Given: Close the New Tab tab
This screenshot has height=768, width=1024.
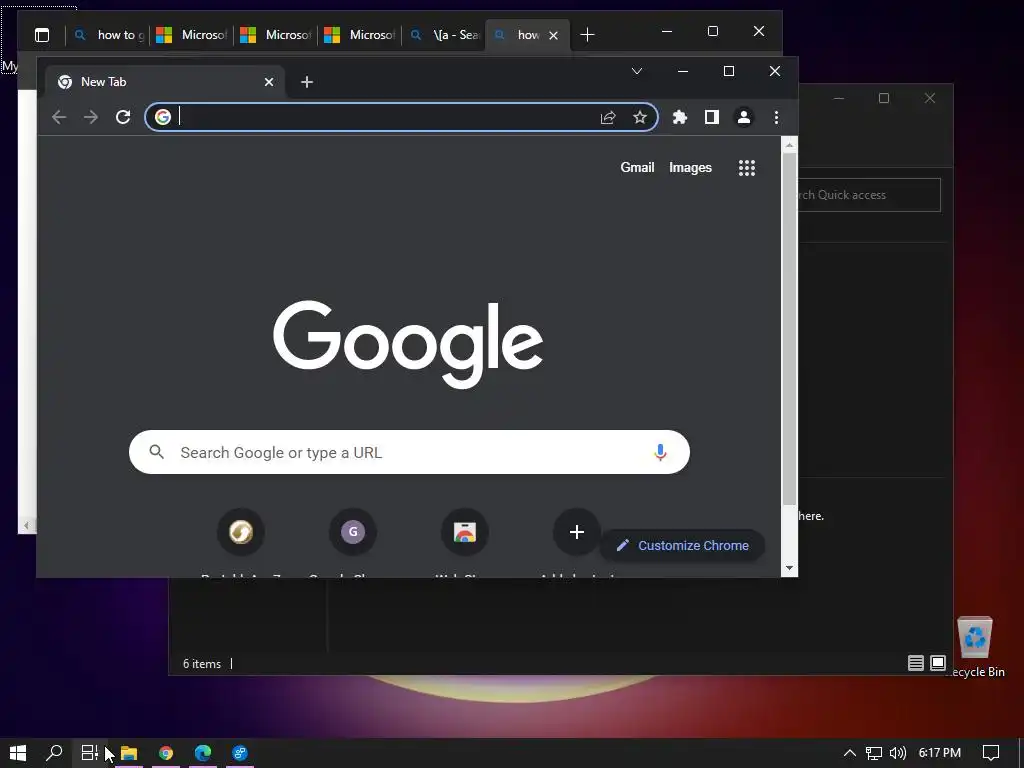Looking at the screenshot, I should 268,82.
